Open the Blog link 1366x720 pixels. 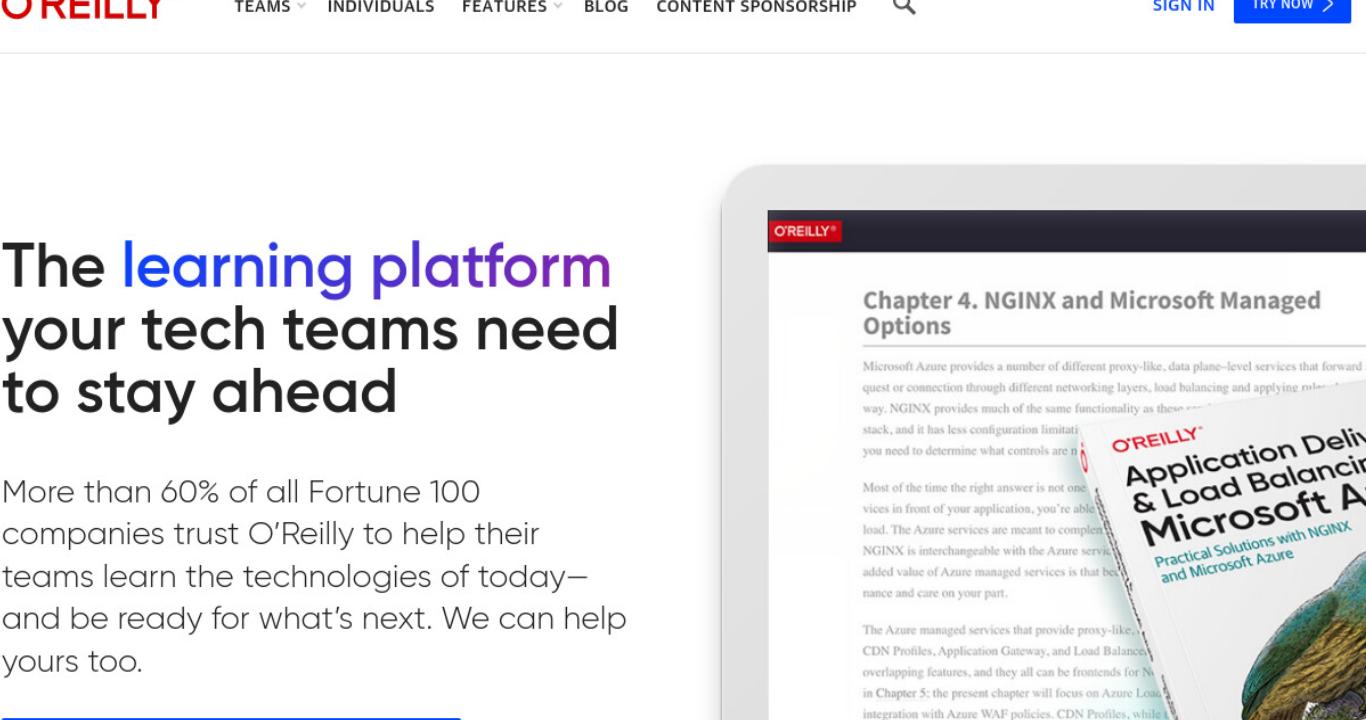pyautogui.click(x=606, y=7)
